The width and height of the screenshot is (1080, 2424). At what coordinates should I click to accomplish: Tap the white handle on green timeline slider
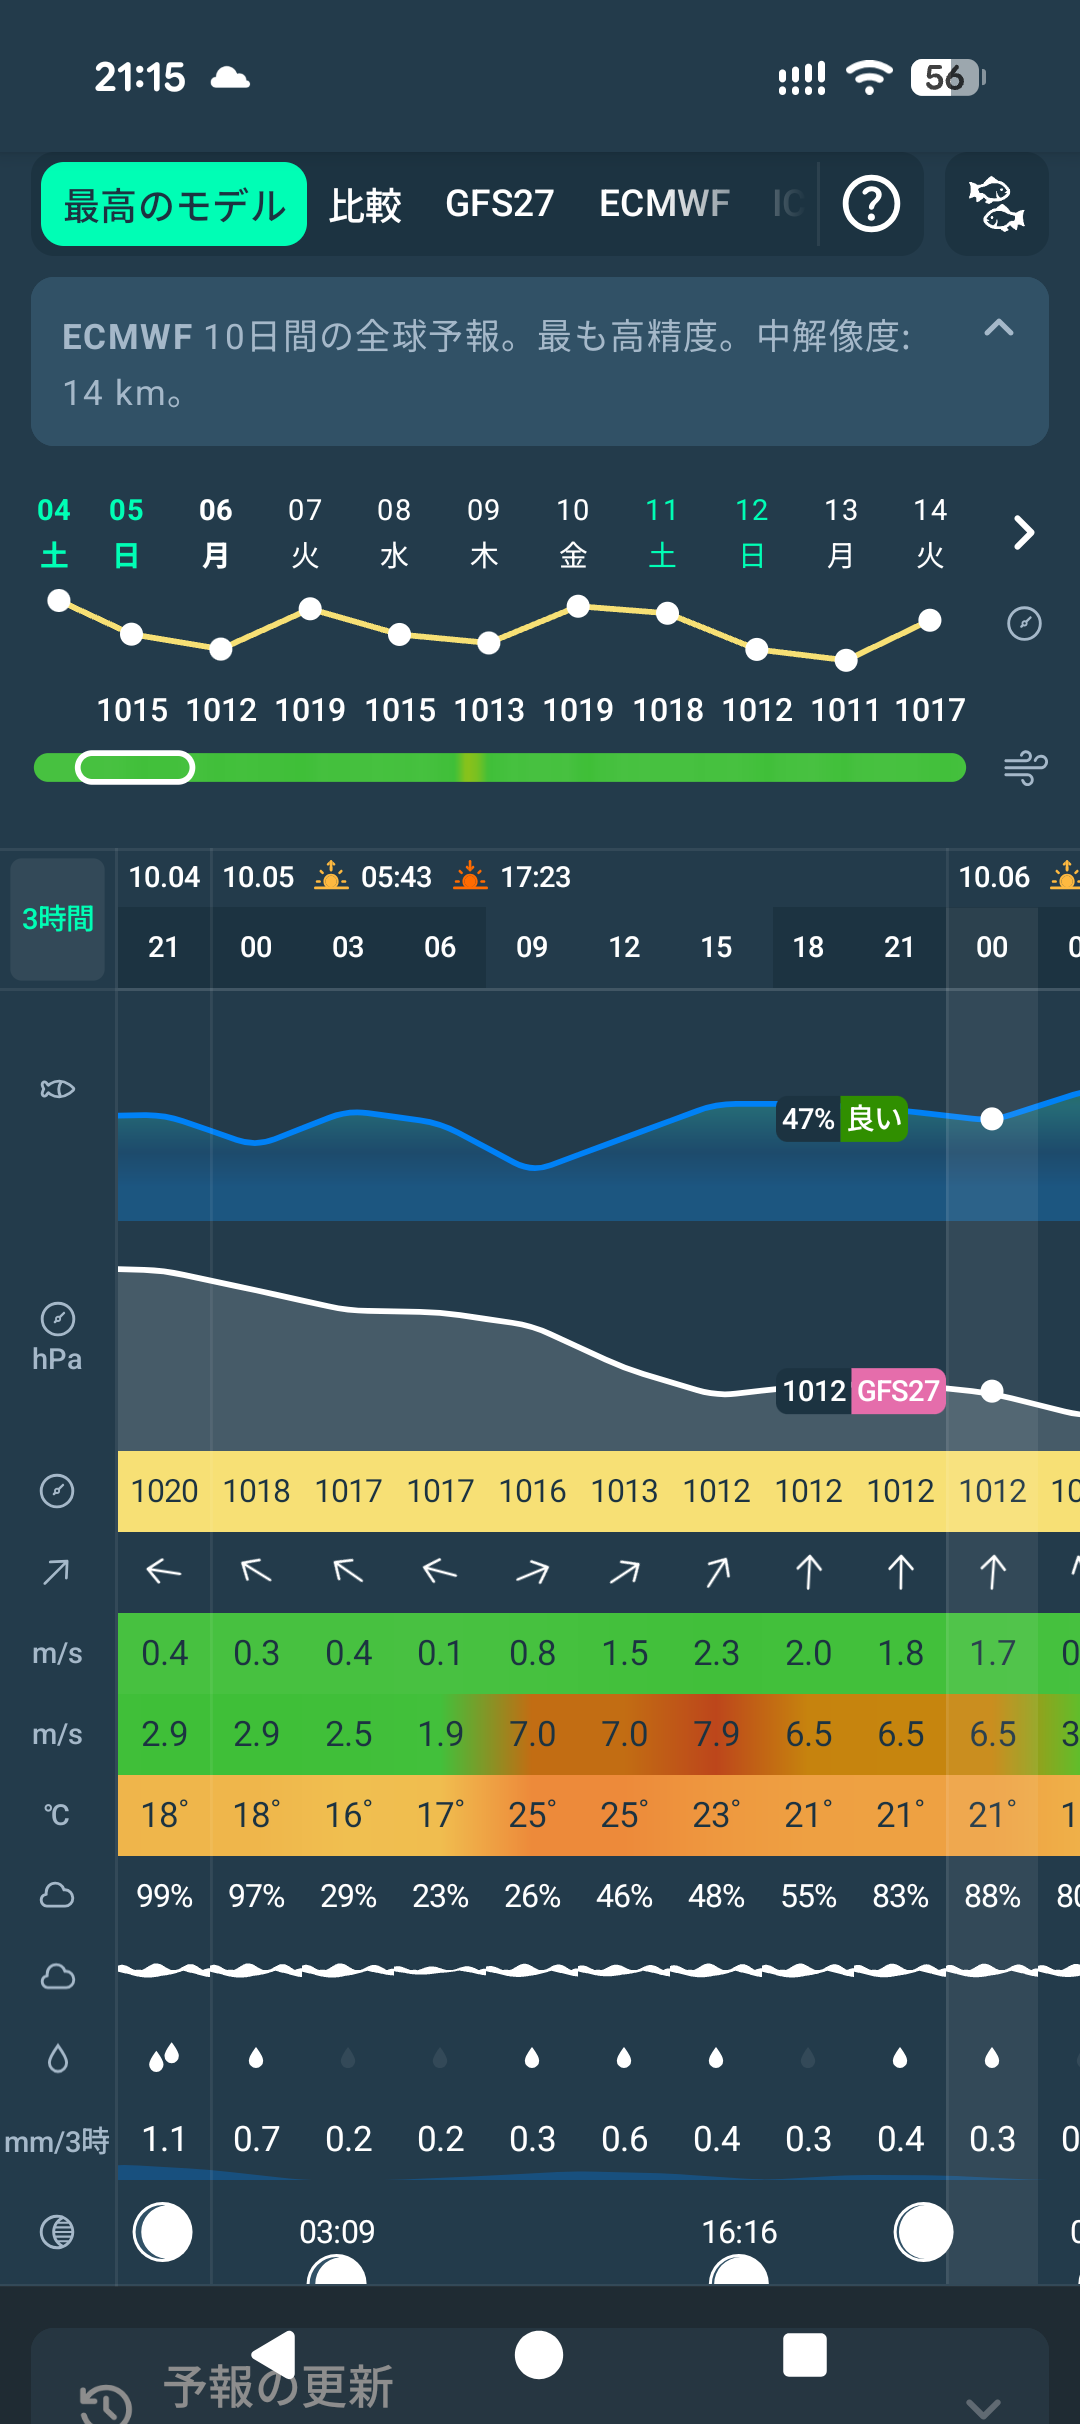click(135, 768)
